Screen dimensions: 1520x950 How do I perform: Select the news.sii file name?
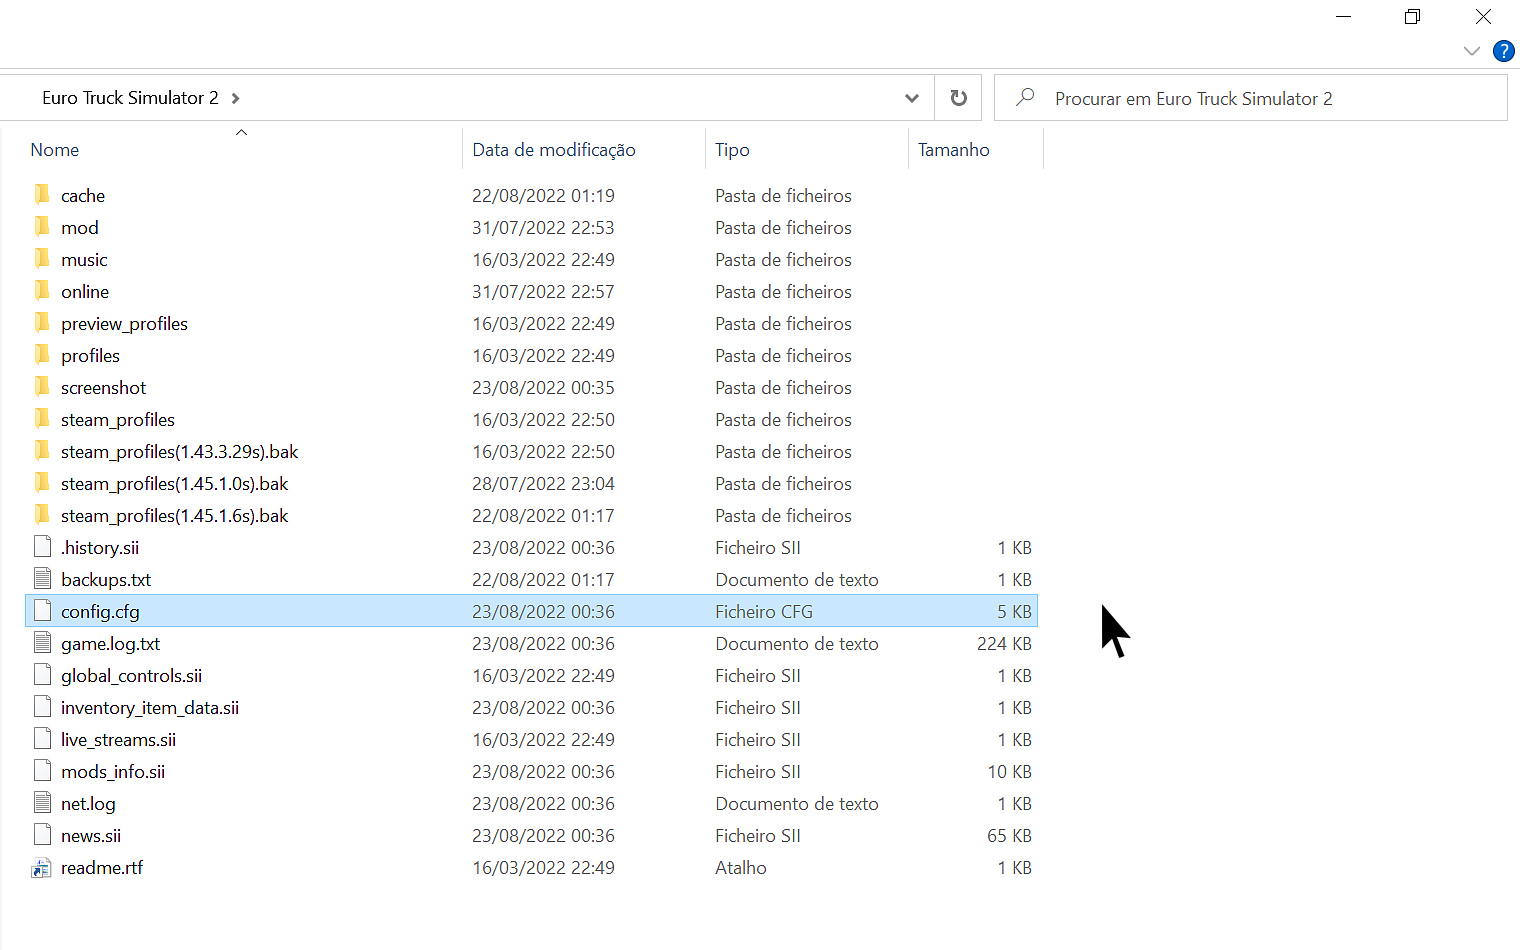click(91, 836)
